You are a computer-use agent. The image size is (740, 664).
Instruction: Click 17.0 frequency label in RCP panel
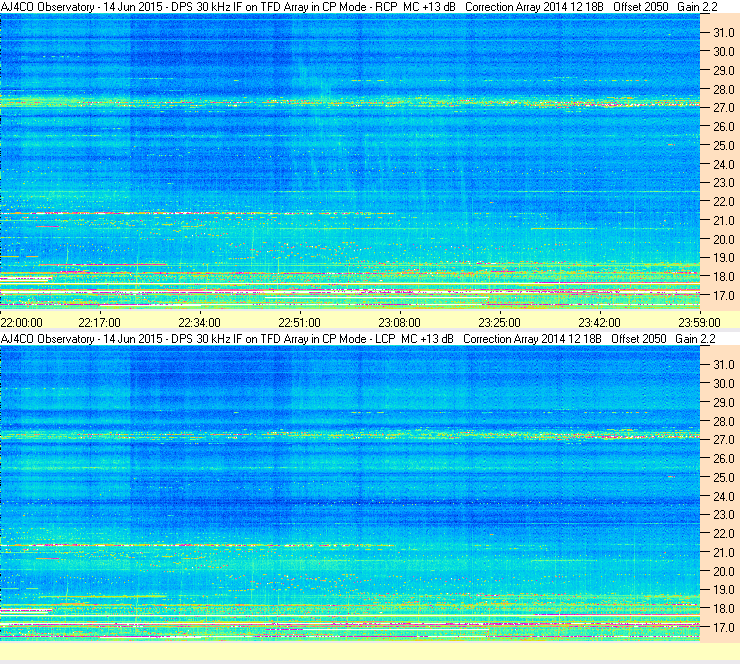723,296
